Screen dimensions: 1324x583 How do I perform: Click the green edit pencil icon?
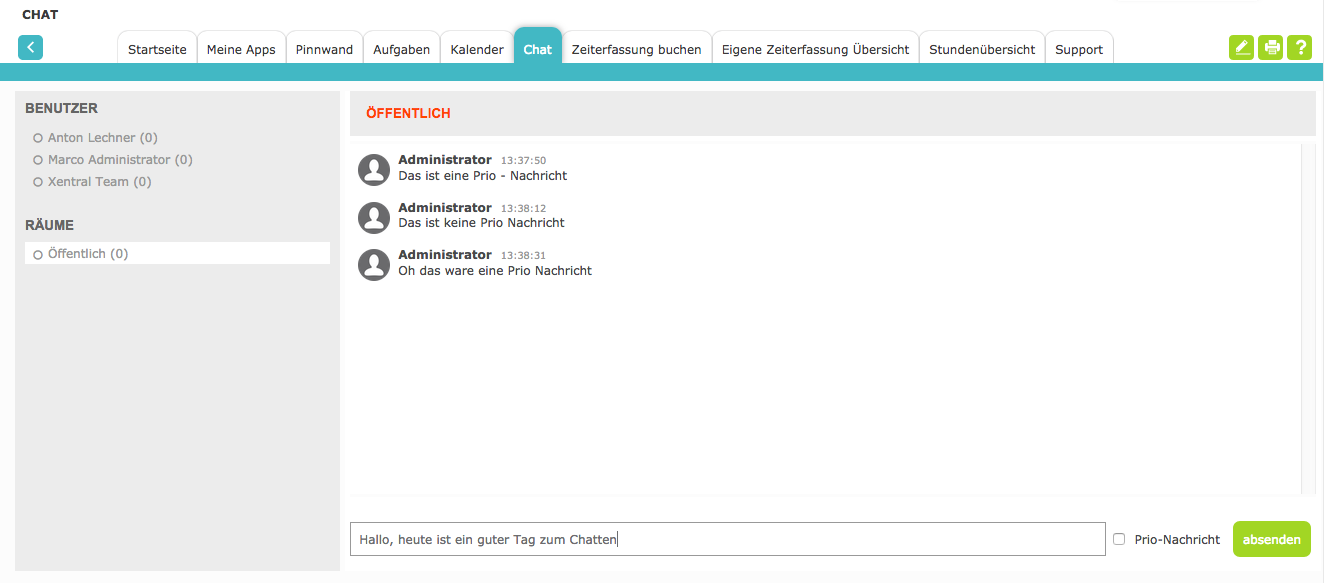click(1241, 48)
